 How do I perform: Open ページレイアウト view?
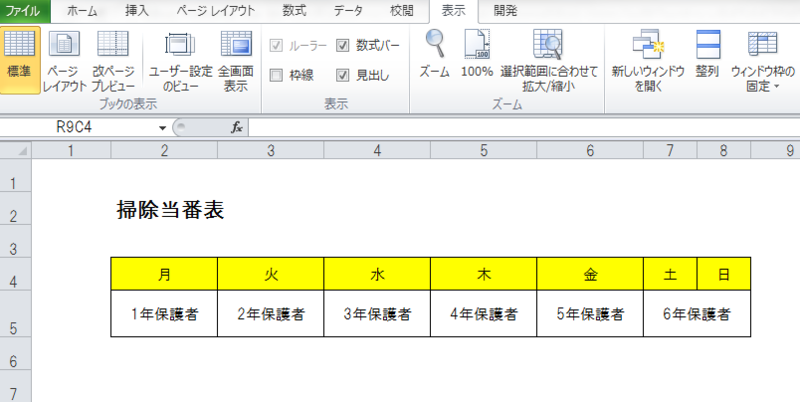pos(64,60)
